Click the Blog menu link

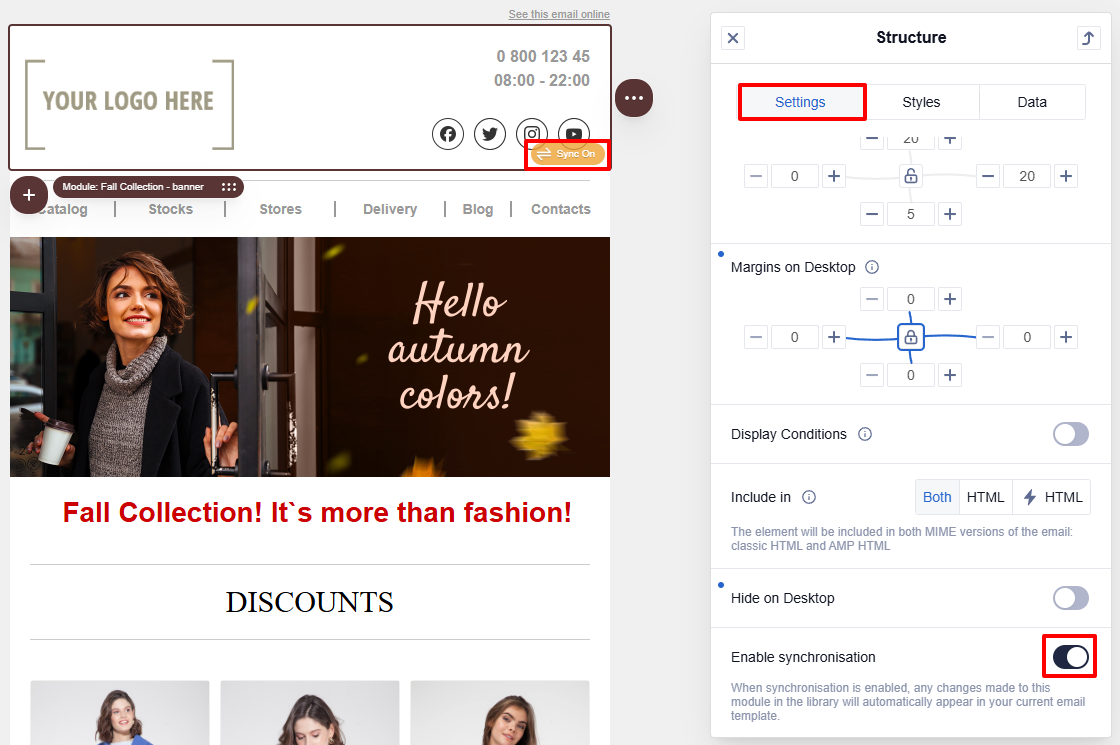478,209
